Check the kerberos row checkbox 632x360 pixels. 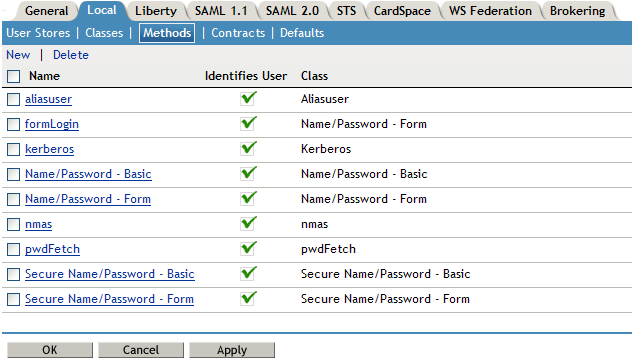(13, 149)
